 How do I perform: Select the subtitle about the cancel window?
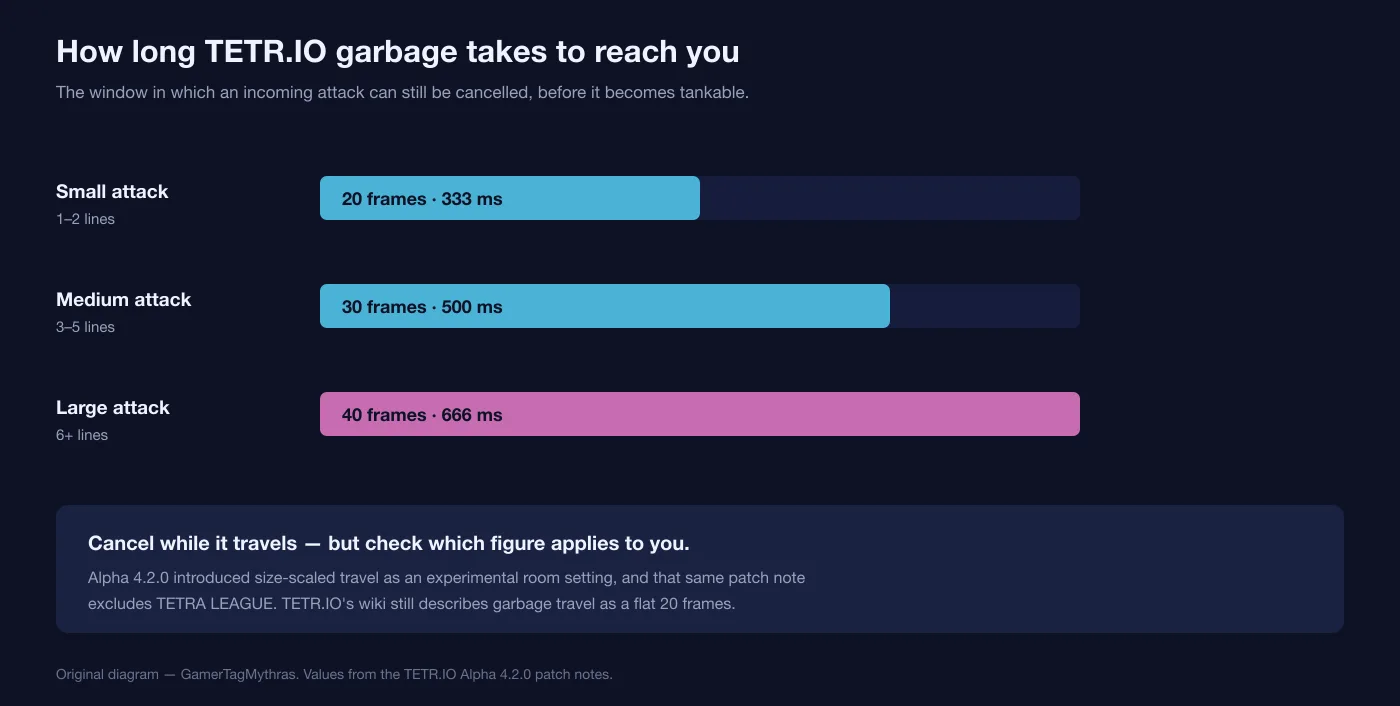point(402,92)
